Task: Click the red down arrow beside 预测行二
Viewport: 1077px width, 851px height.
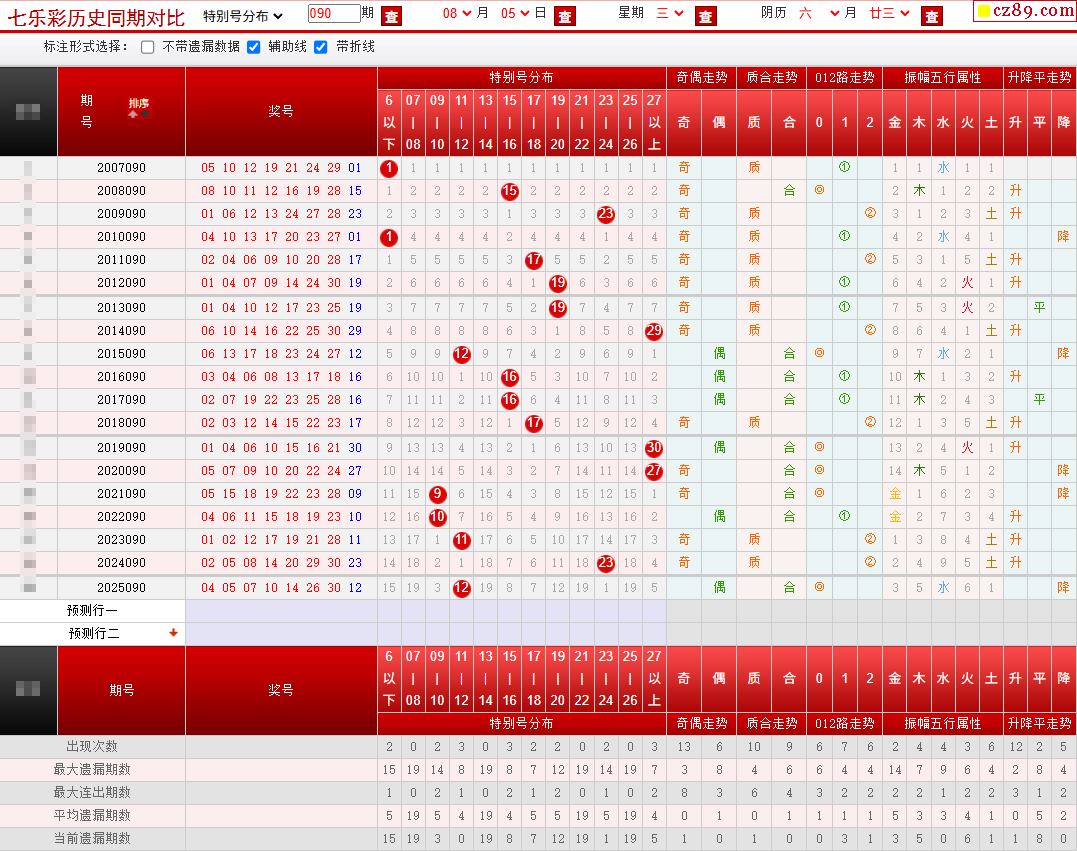Action: 173,633
